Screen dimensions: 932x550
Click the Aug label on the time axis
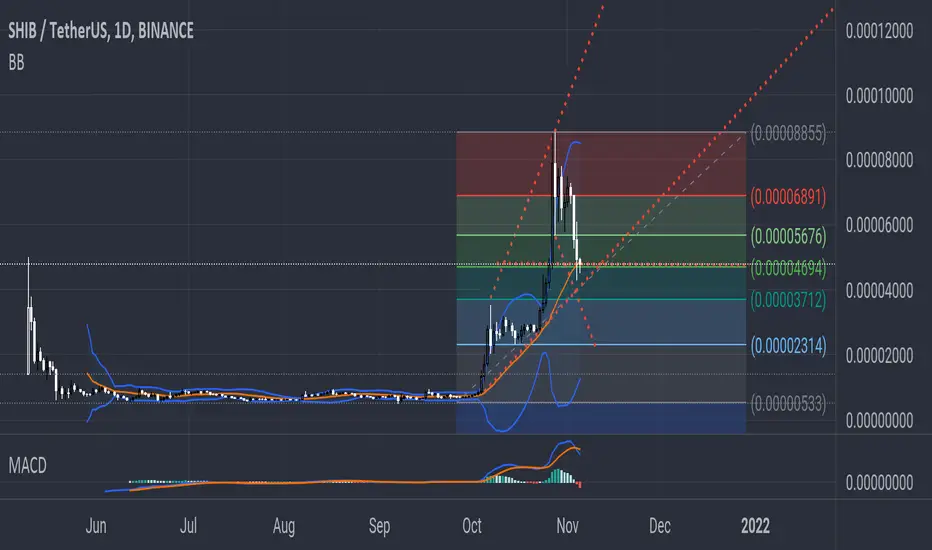click(x=284, y=526)
